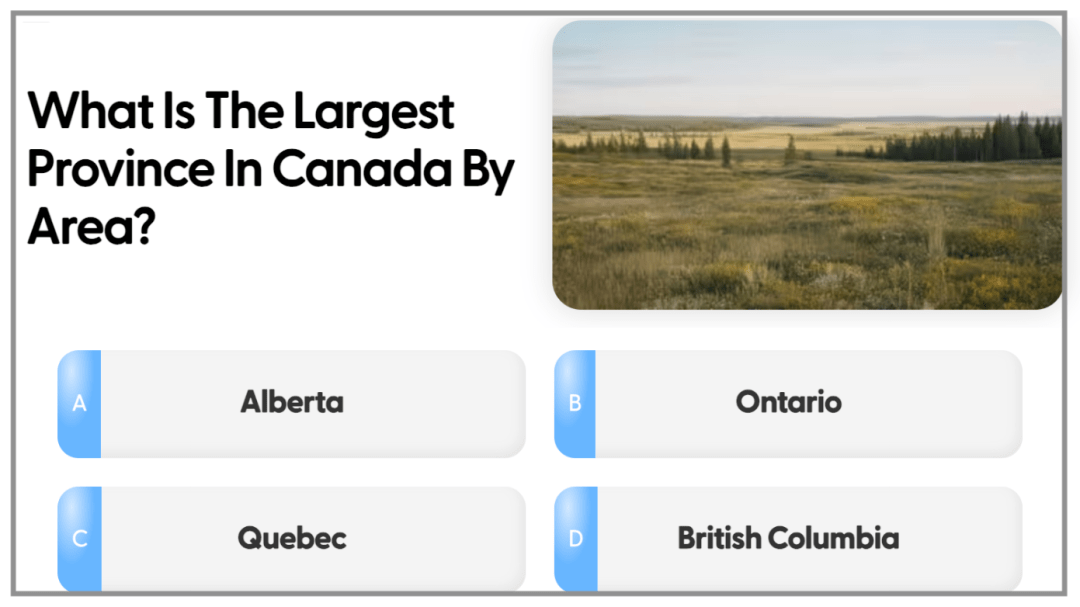This screenshot has width=1080, height=607.
Task: Click the word "Area?" in the question
Action: (x=90, y=227)
